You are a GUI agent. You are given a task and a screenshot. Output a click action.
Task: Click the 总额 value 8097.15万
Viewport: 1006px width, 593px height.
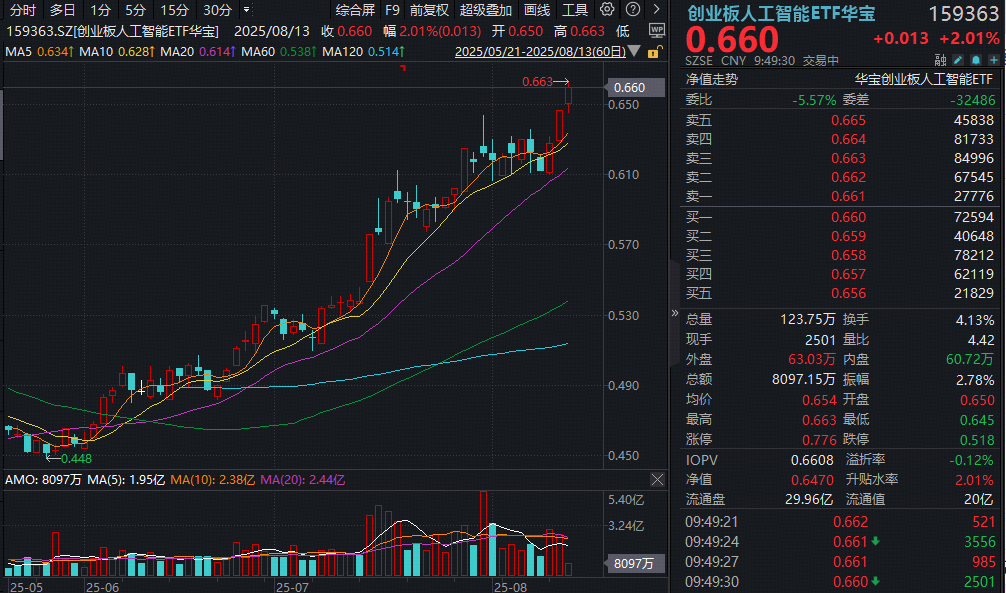(803, 379)
